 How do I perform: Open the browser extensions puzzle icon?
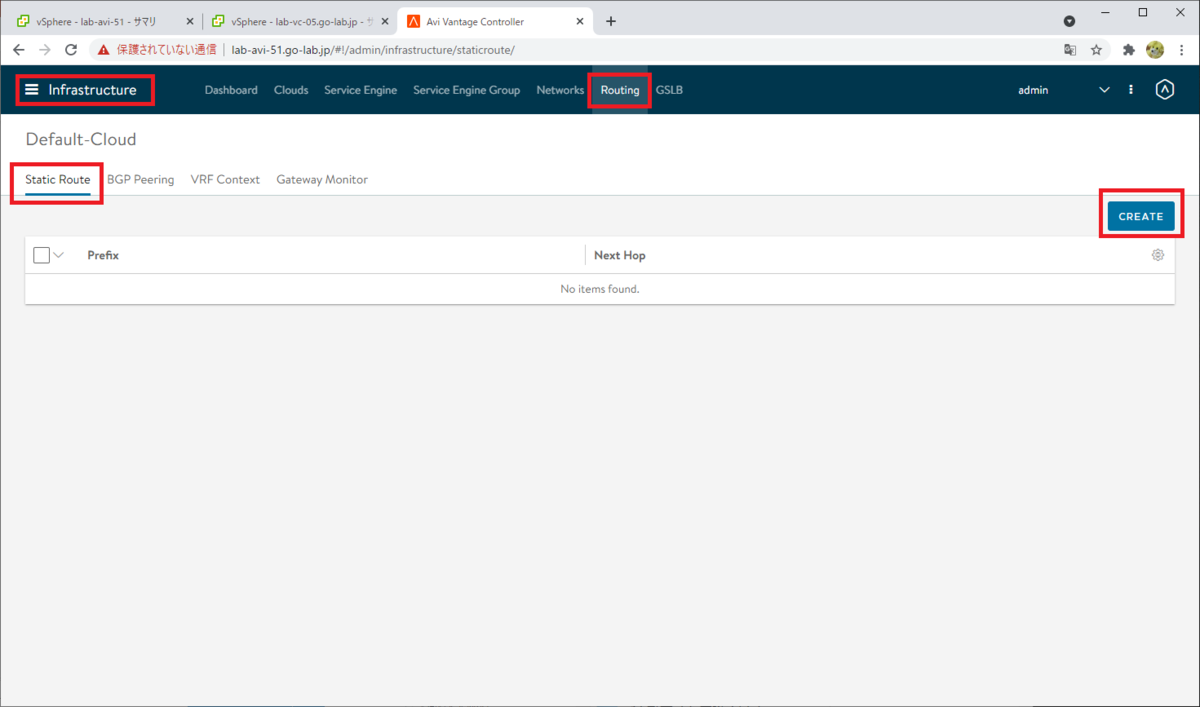click(1129, 49)
